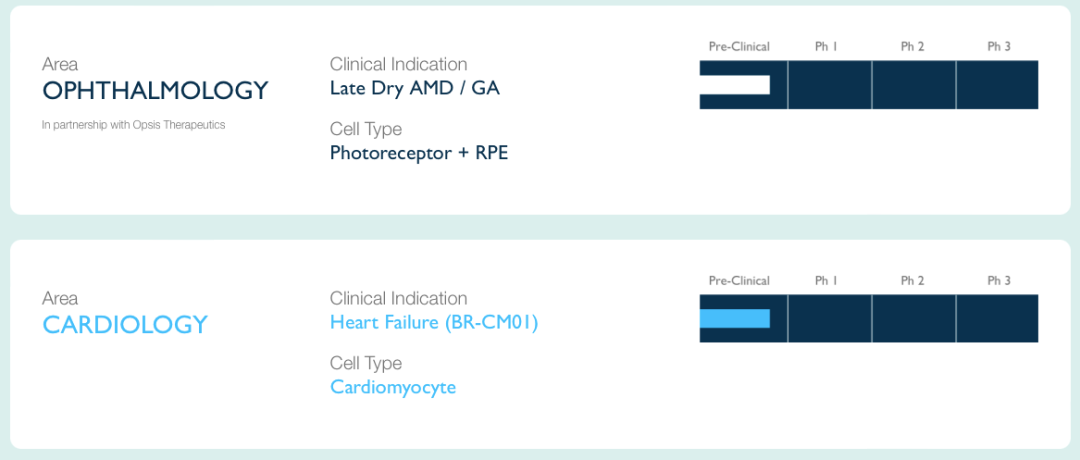
Task: Click the Ph 3 segment in Cardiology pipeline
Action: pyautogui.click(x=997, y=318)
